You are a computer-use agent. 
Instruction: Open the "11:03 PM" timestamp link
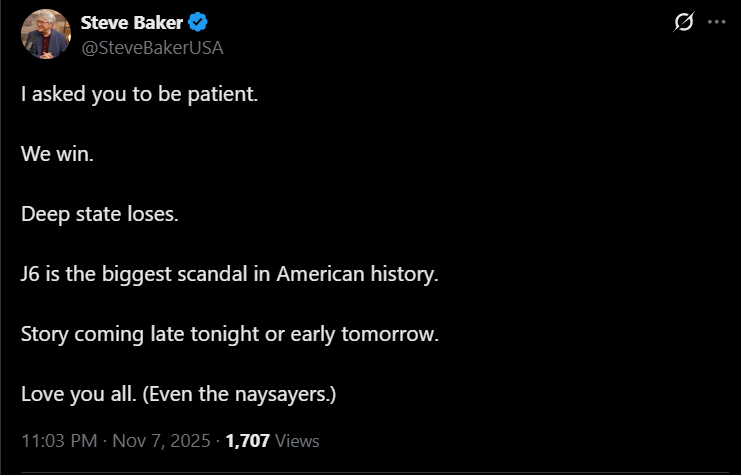[x=57, y=440]
